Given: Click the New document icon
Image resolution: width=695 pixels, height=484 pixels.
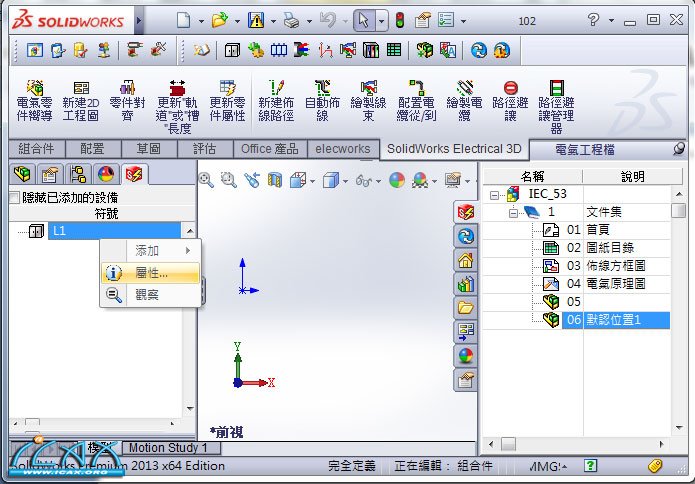Looking at the screenshot, I should pyautogui.click(x=183, y=20).
